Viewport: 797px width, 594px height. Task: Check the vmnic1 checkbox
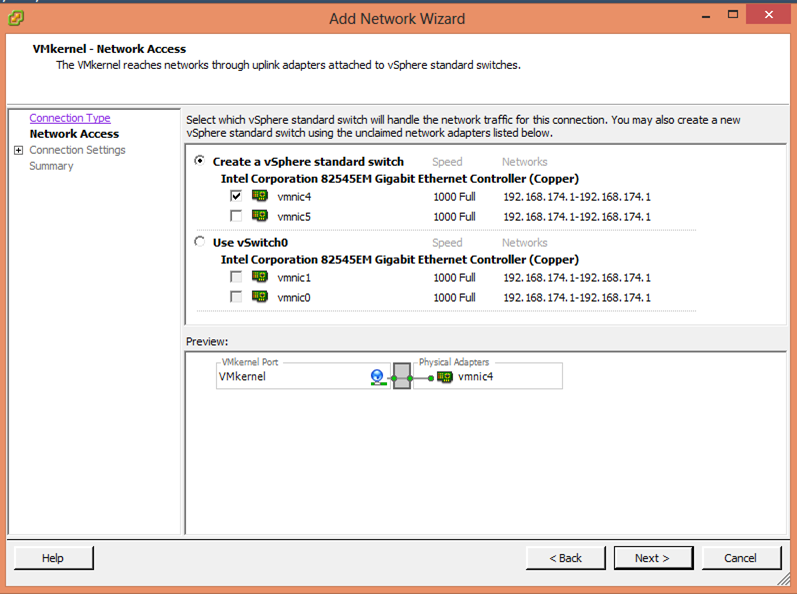coord(236,277)
